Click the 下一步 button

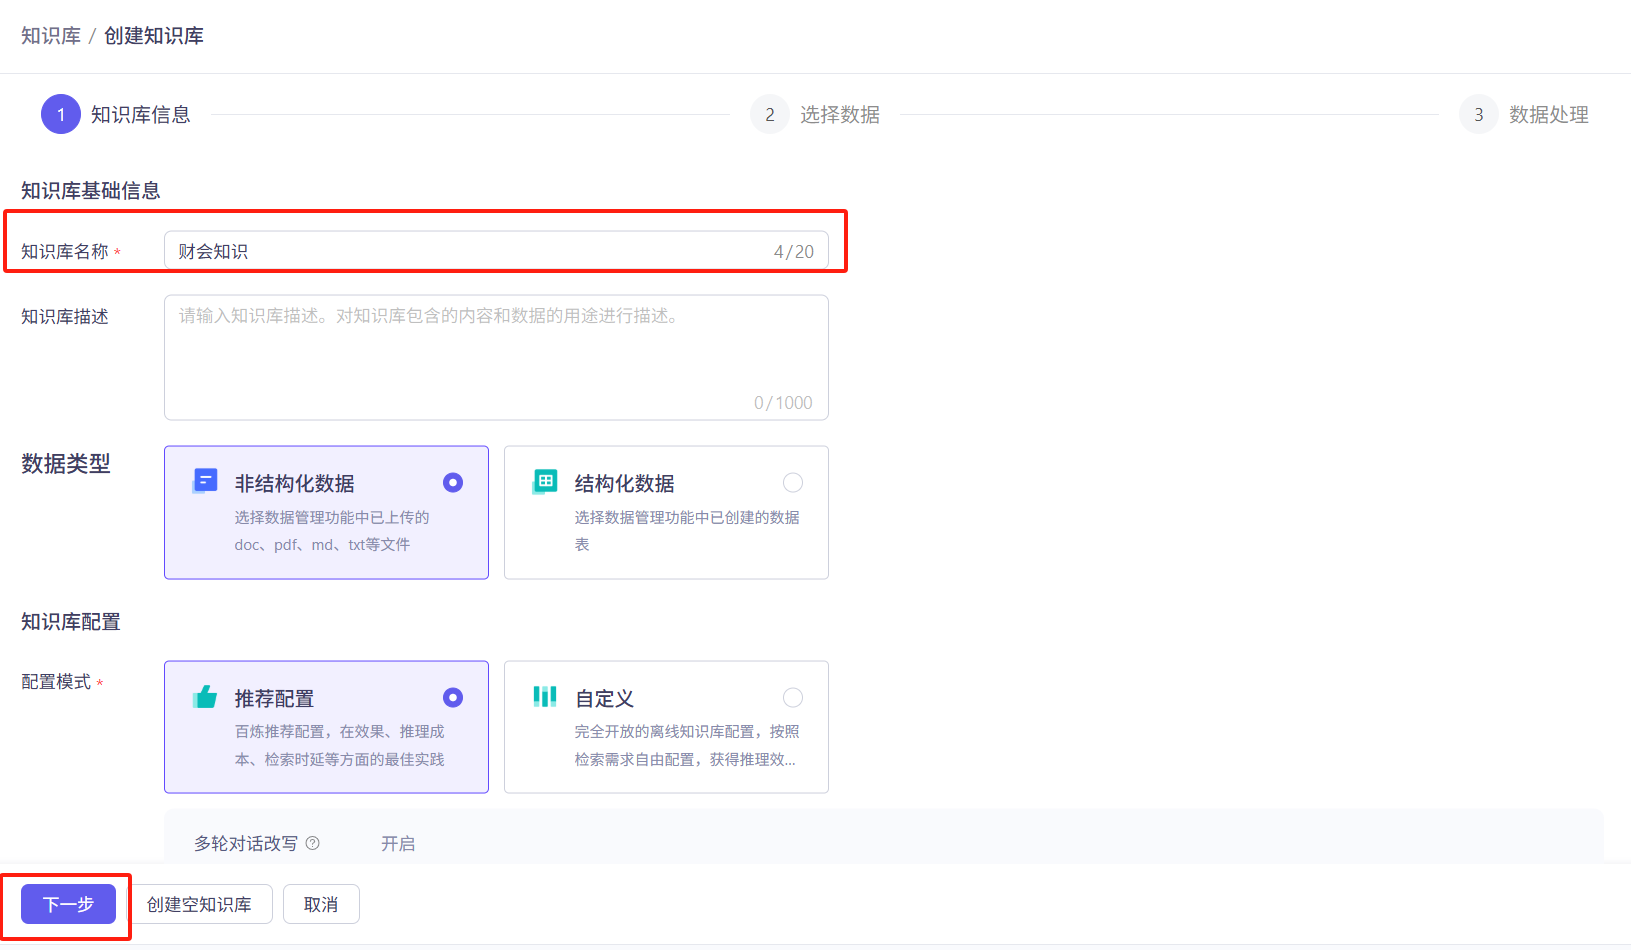pyautogui.click(x=66, y=903)
